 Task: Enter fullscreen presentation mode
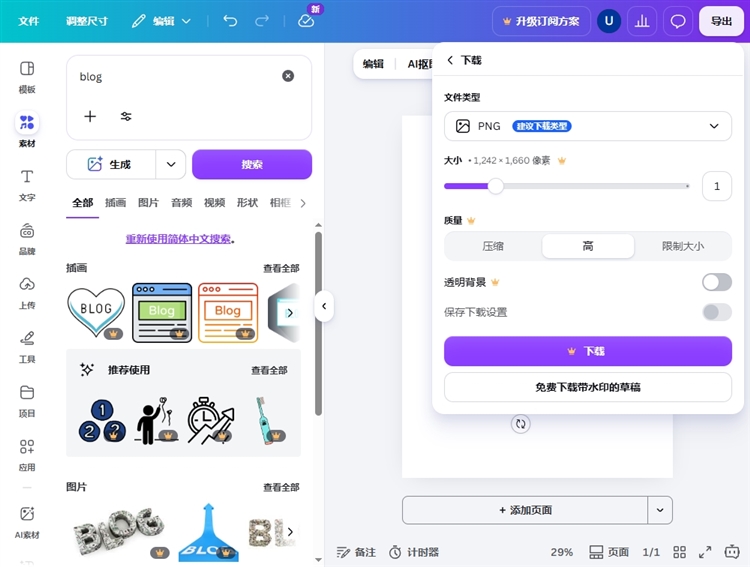pos(705,552)
